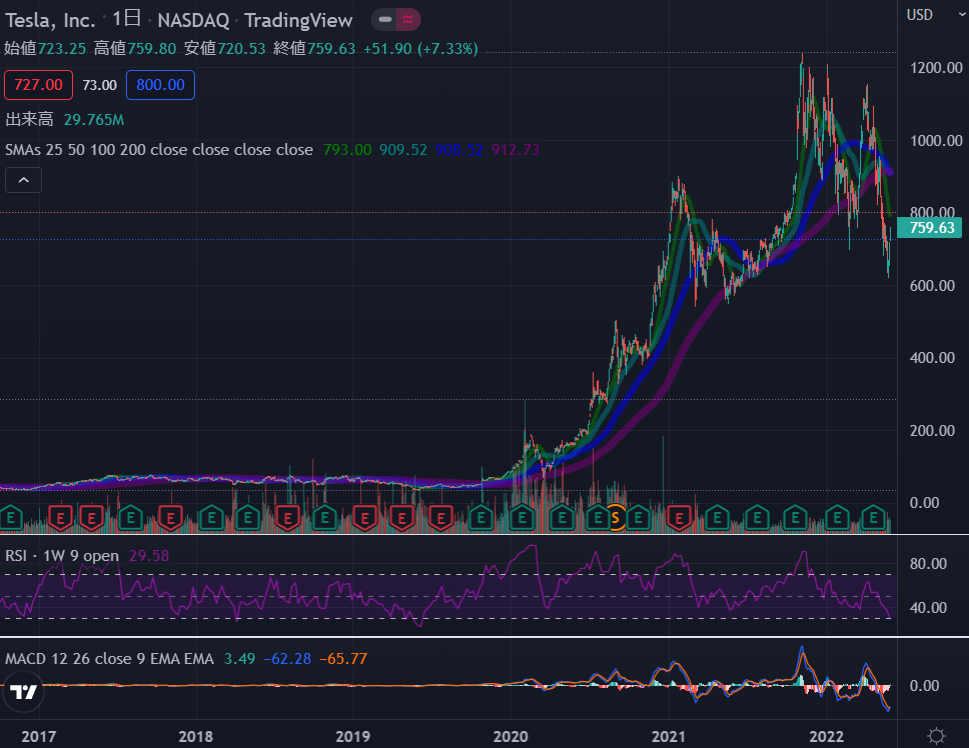Image resolution: width=969 pixels, height=748 pixels.
Task: Click the MACD signal value -65.77
Action: click(x=343, y=659)
